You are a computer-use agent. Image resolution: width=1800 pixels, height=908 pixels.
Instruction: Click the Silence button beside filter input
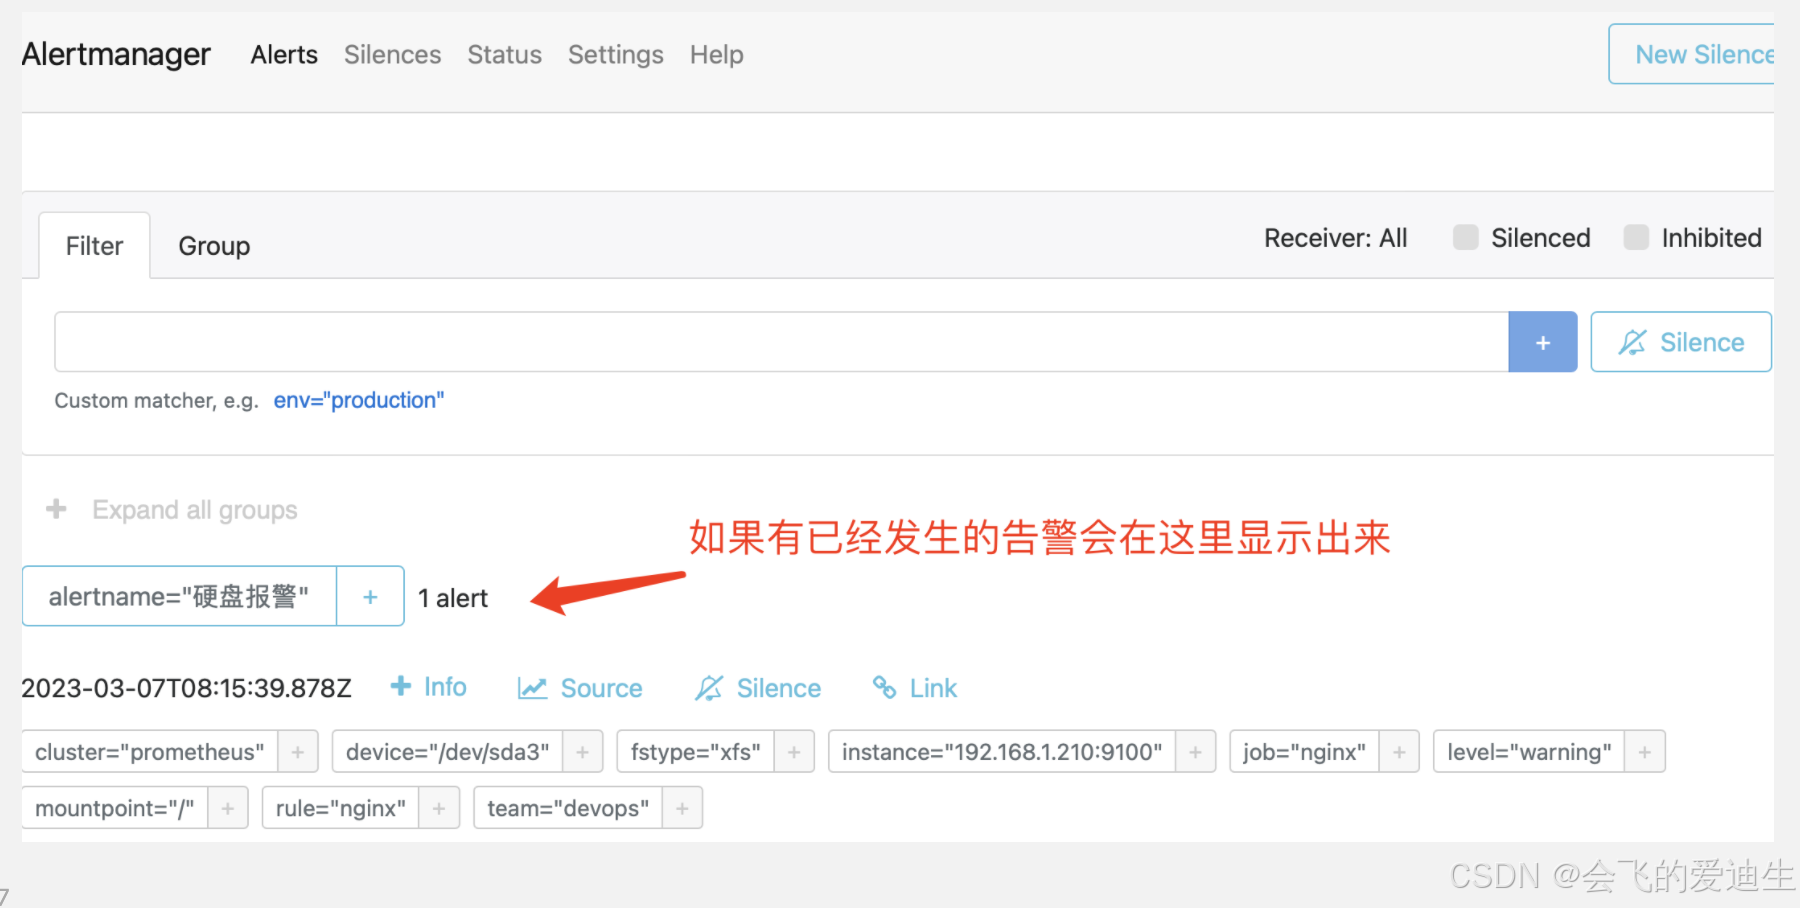point(1681,342)
